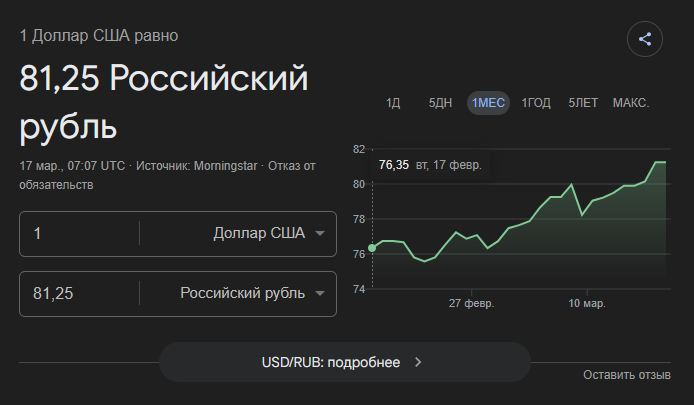Viewport: 694px width, 405px height.
Task: Select the 1Д time range tab
Action: coord(393,103)
